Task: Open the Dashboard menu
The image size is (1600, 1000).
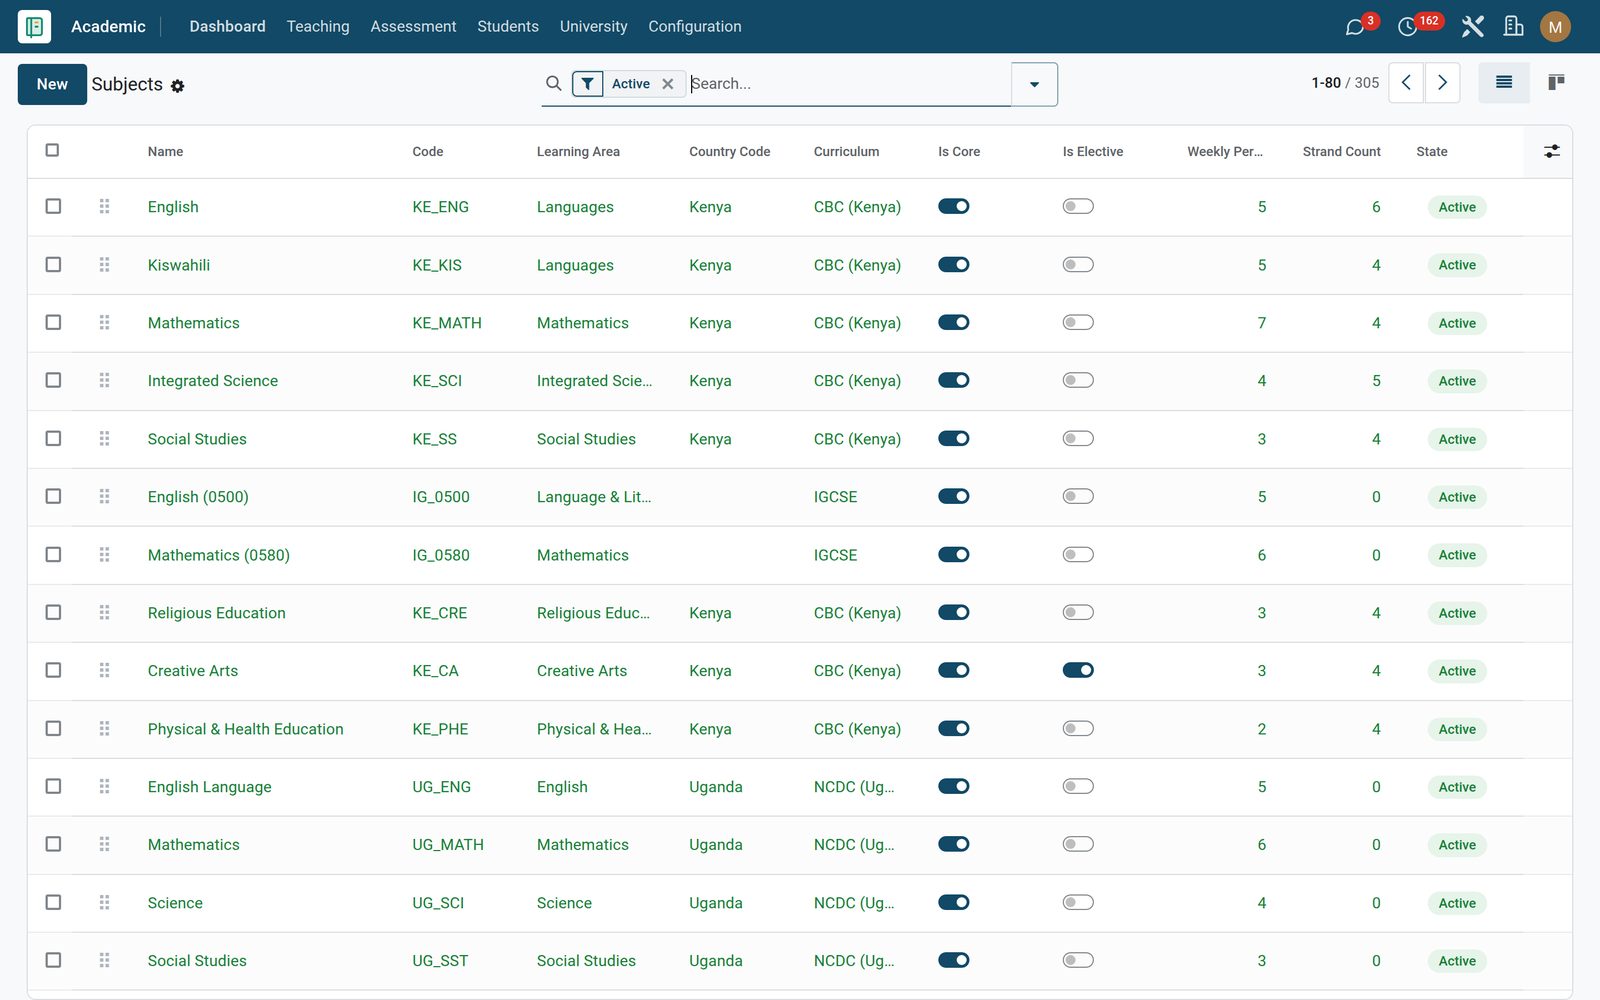Action: (228, 27)
